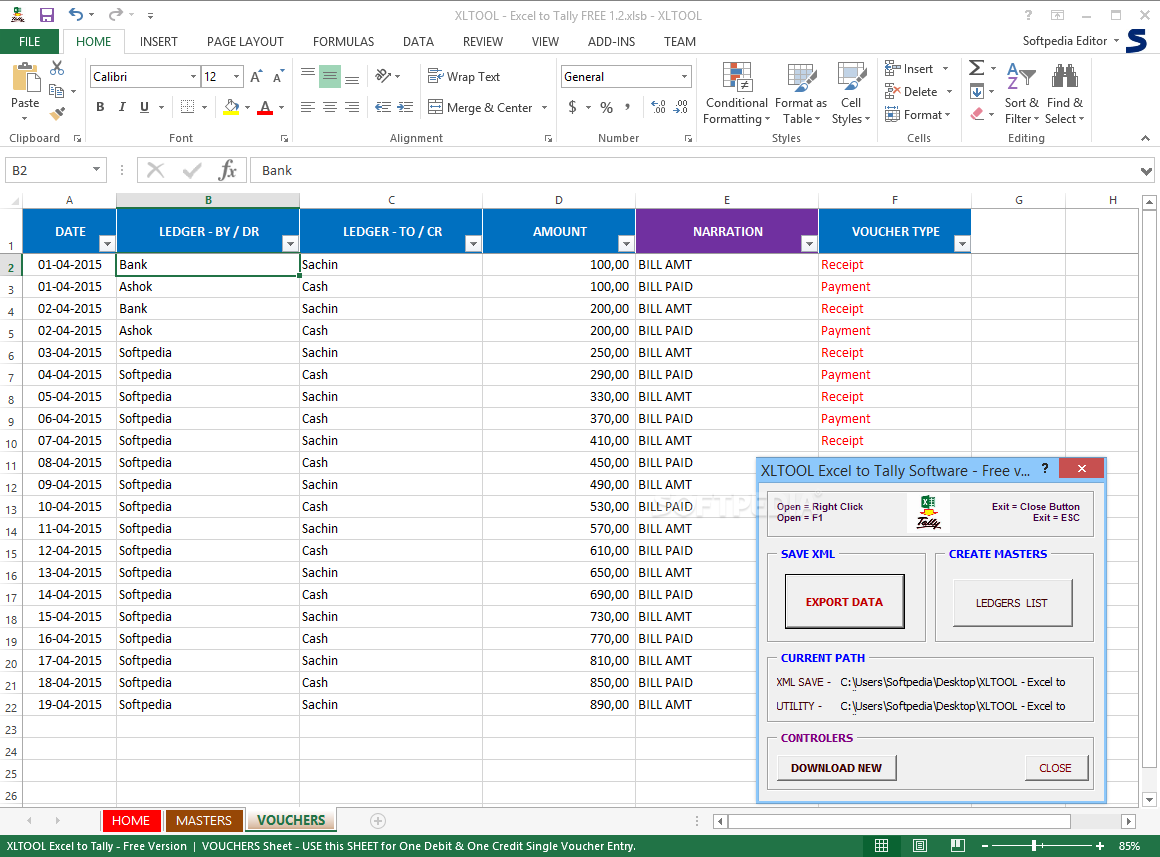The height and width of the screenshot is (857, 1160).
Task: Toggle Wrap Text for the cell
Action: [x=464, y=76]
